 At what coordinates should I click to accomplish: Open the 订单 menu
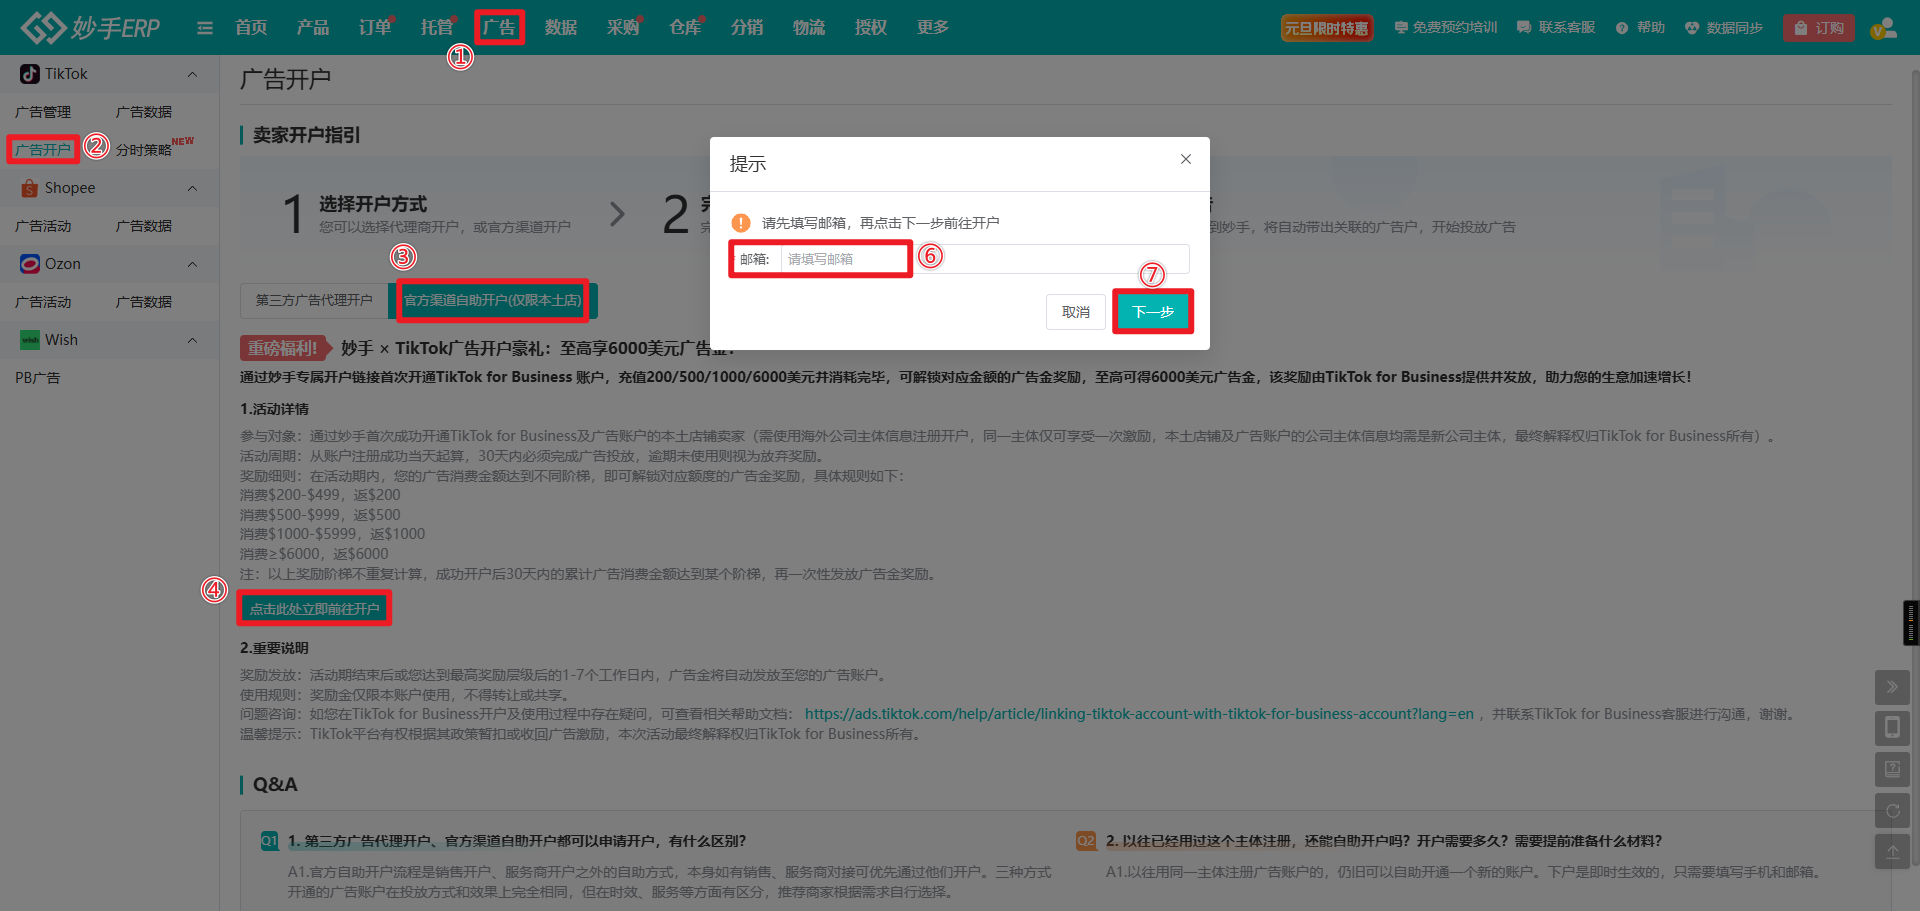[x=375, y=28]
